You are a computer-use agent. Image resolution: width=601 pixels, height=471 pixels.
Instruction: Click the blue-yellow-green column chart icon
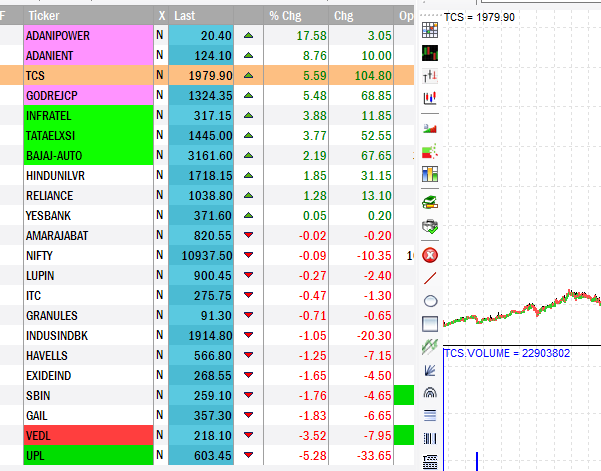tap(430, 174)
